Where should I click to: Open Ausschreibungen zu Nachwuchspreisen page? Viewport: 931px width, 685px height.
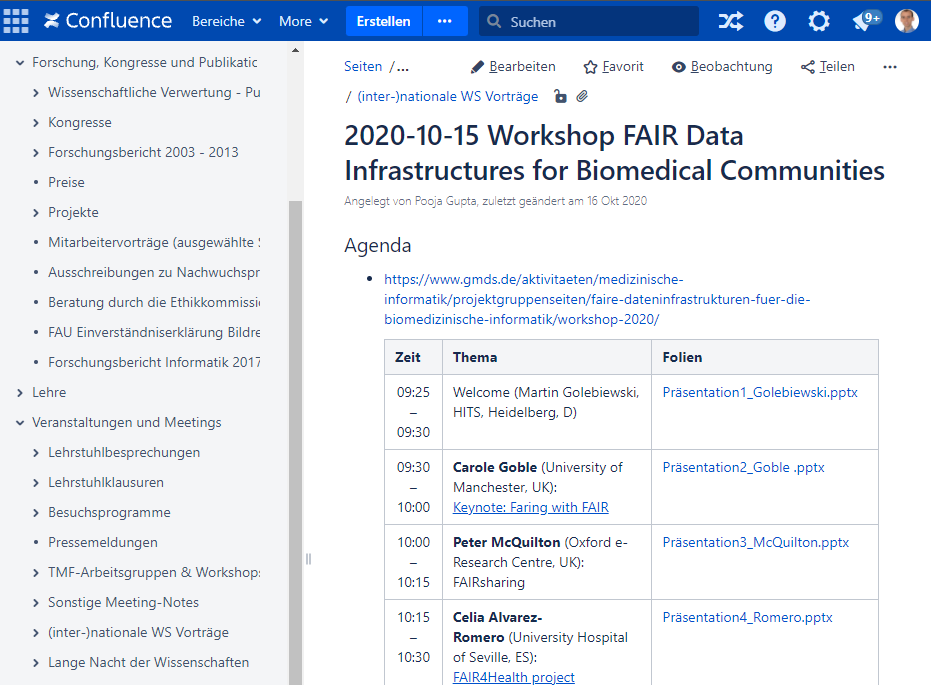click(x=154, y=272)
